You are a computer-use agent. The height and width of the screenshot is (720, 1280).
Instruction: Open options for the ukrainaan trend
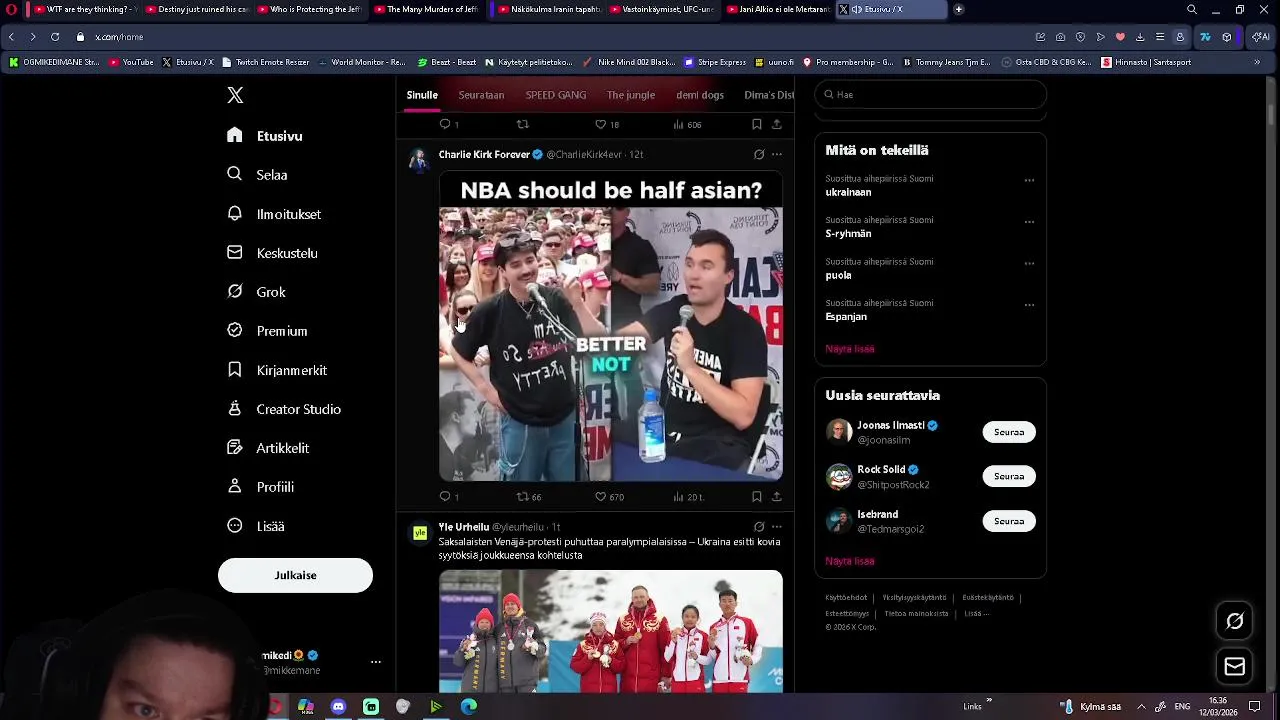[x=1029, y=181]
